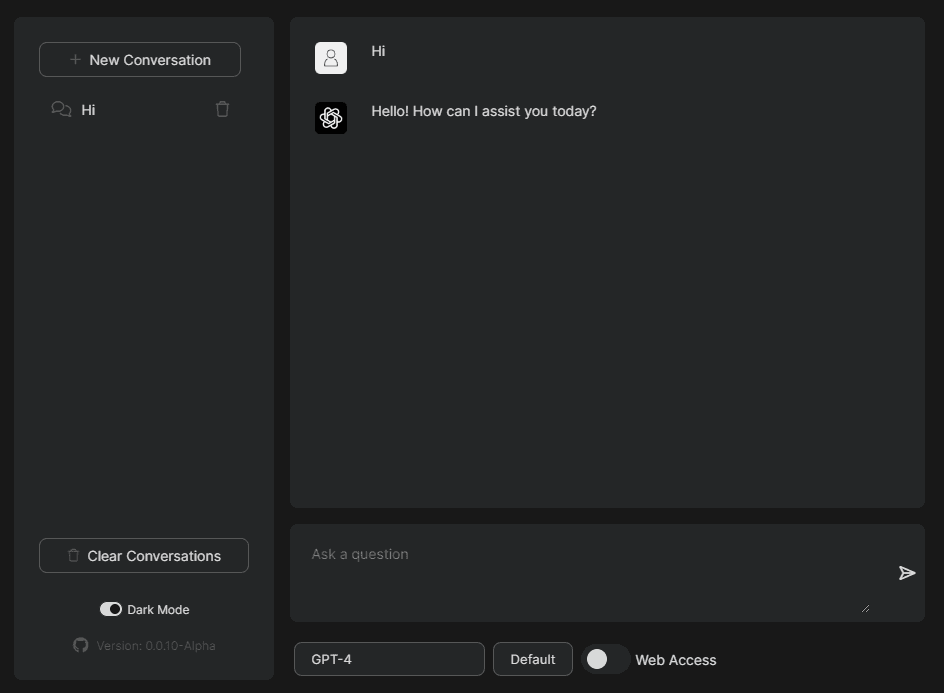Image resolution: width=944 pixels, height=693 pixels.
Task: Click trash icon inside Clear Conversations button
Action: coord(73,556)
